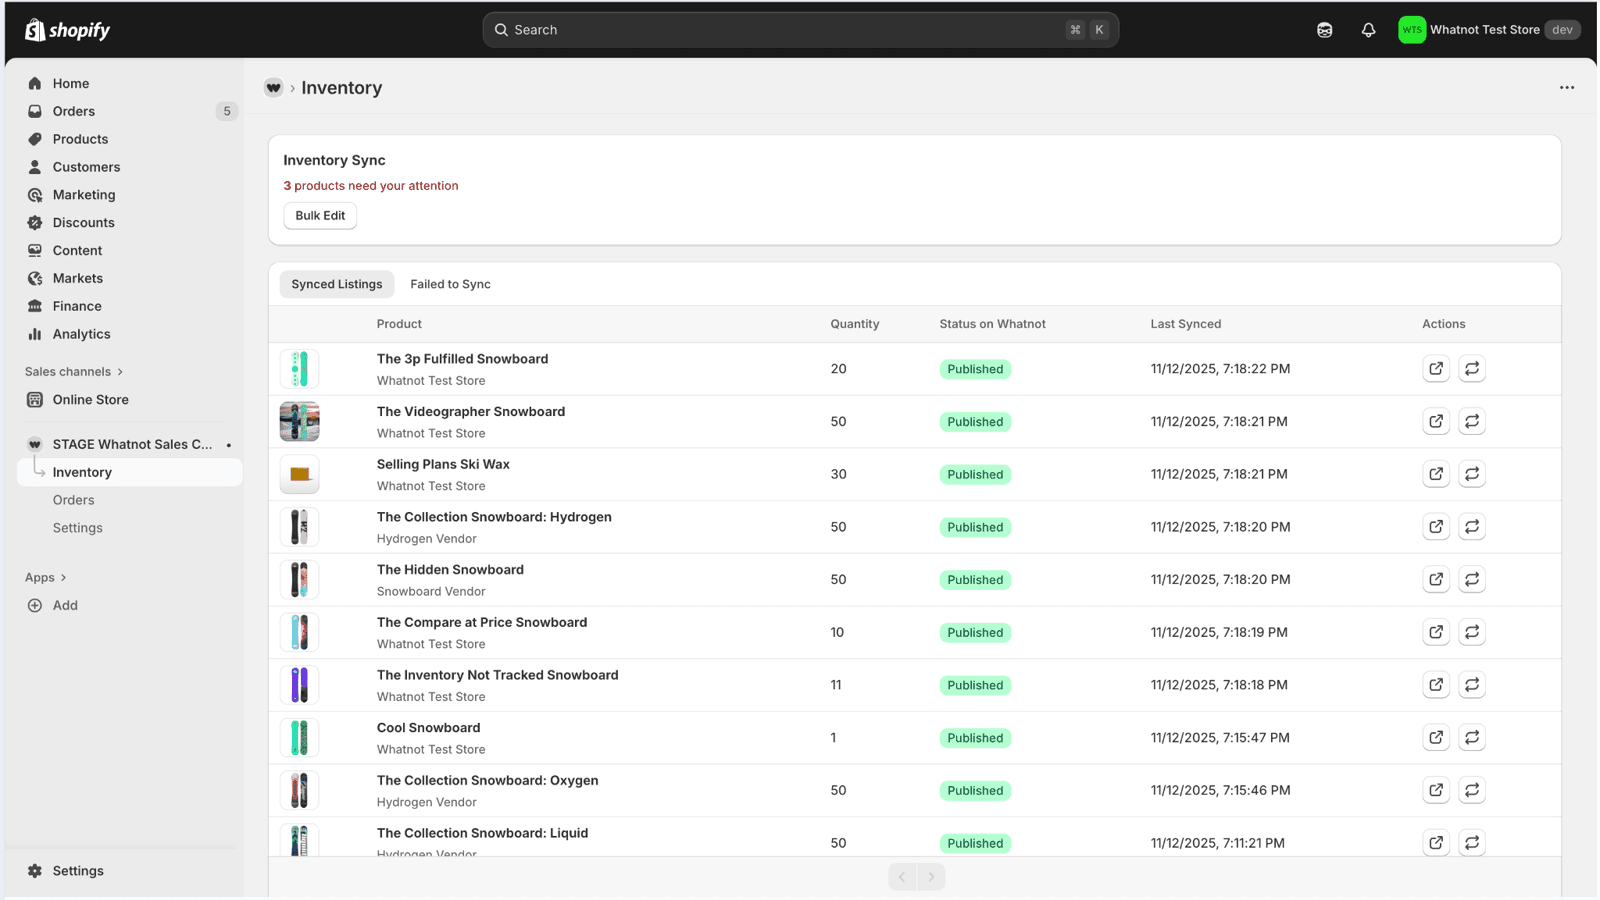The height and width of the screenshot is (900, 1600).
Task: Open external link for Selling Plans Ski Wax
Action: (x=1436, y=474)
